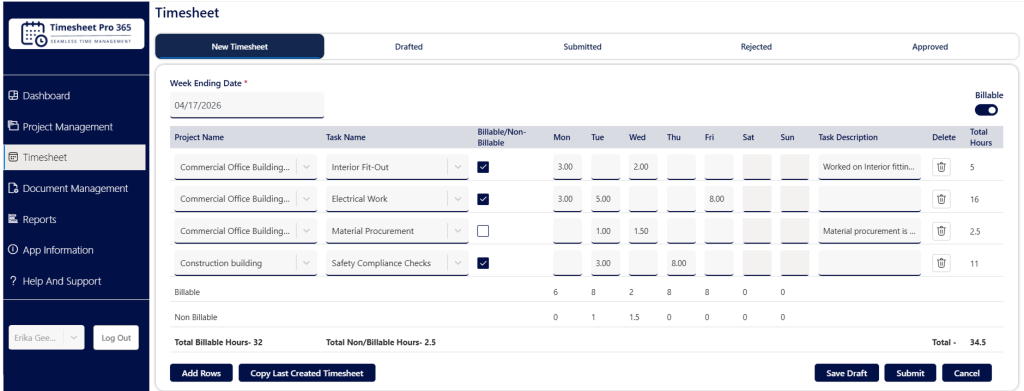Click the Document Management sidebar icon
Image resolution: width=1024 pixels, height=391 pixels.
point(13,188)
